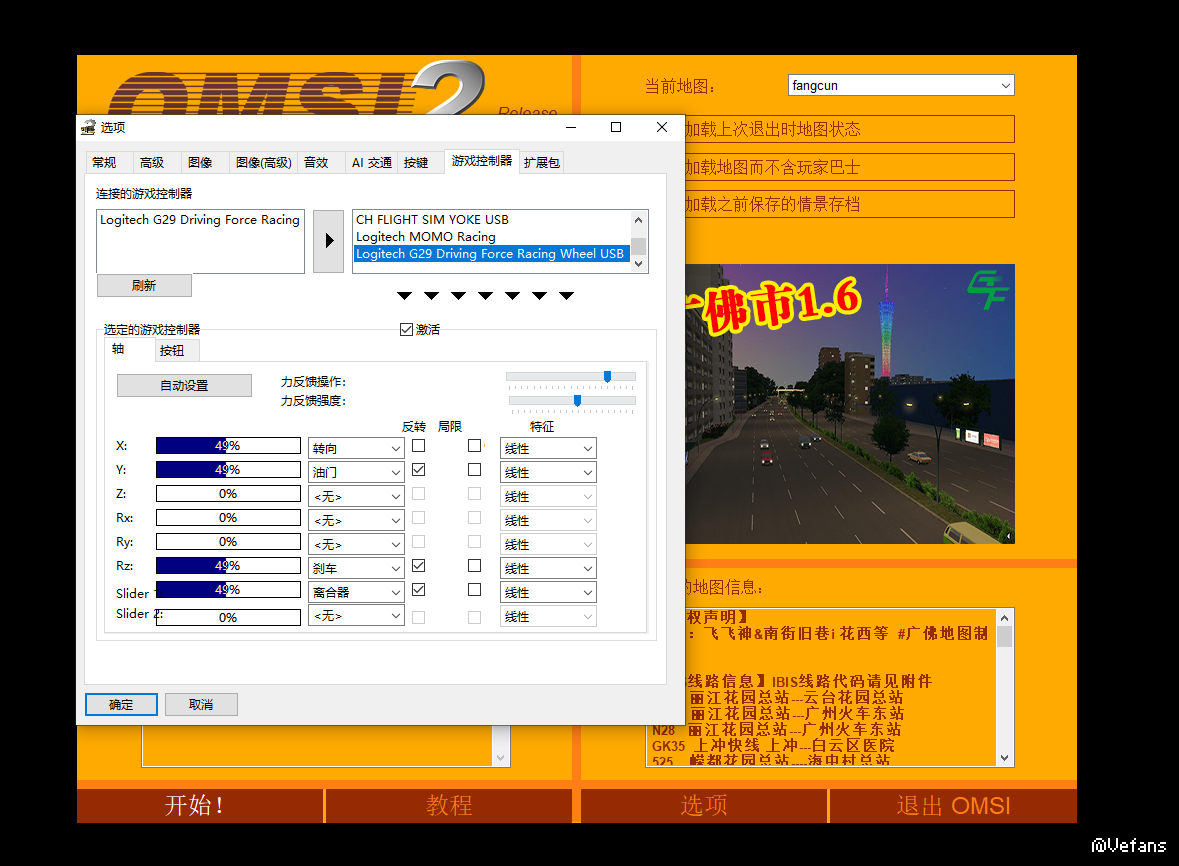Click 选项 in the OMSI launcher bottom bar
Image resolution: width=1179 pixels, height=866 pixels.
[x=704, y=805]
